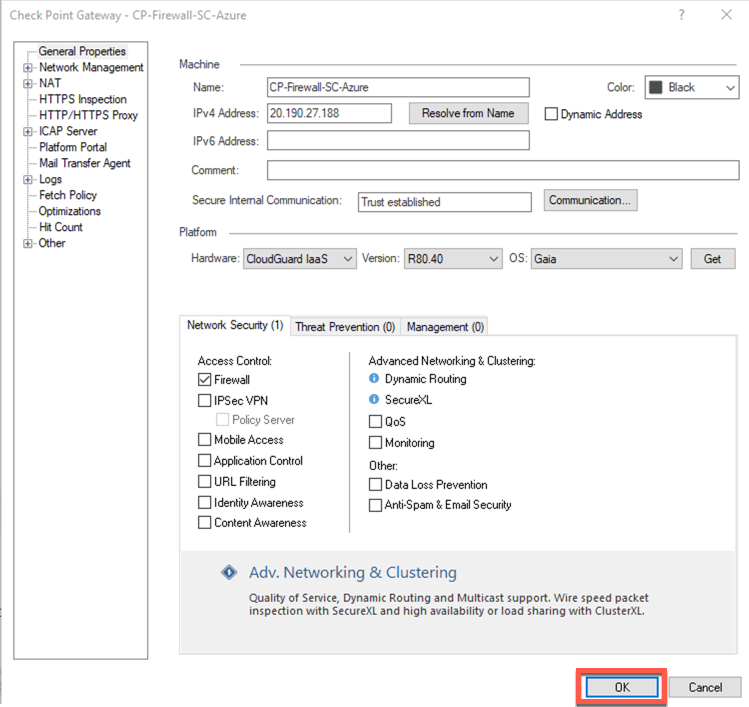
Task: Turn on Content Awareness checkbox
Action: [x=204, y=523]
